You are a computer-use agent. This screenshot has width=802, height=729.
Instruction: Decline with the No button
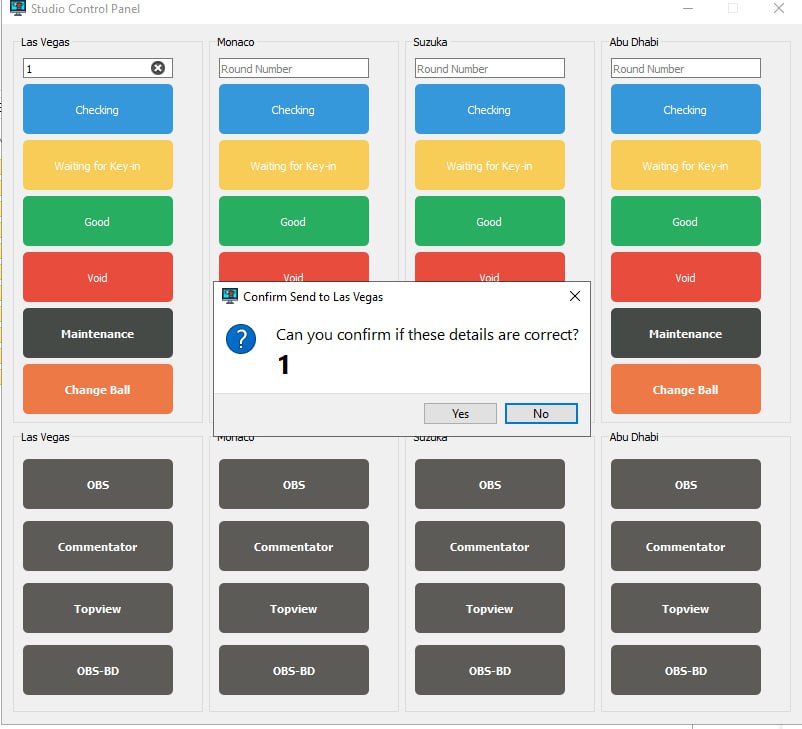(x=541, y=413)
